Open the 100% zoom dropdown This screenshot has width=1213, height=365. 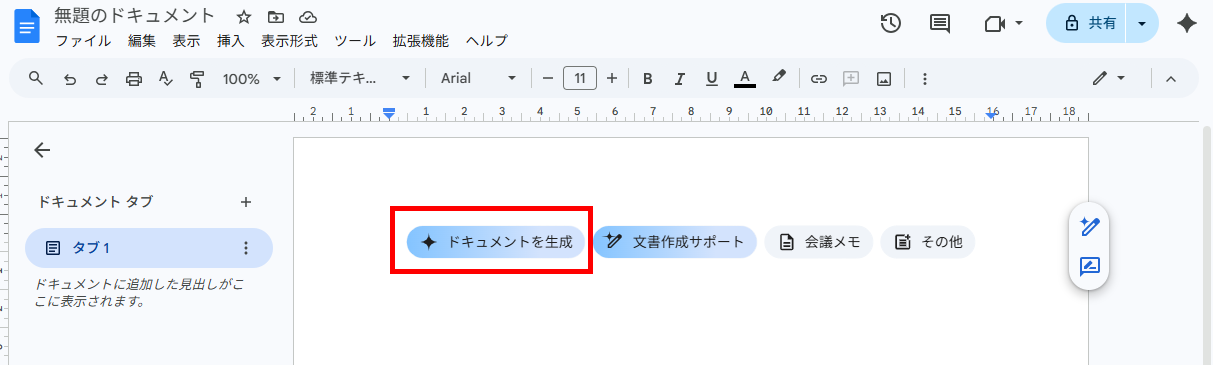[x=251, y=78]
